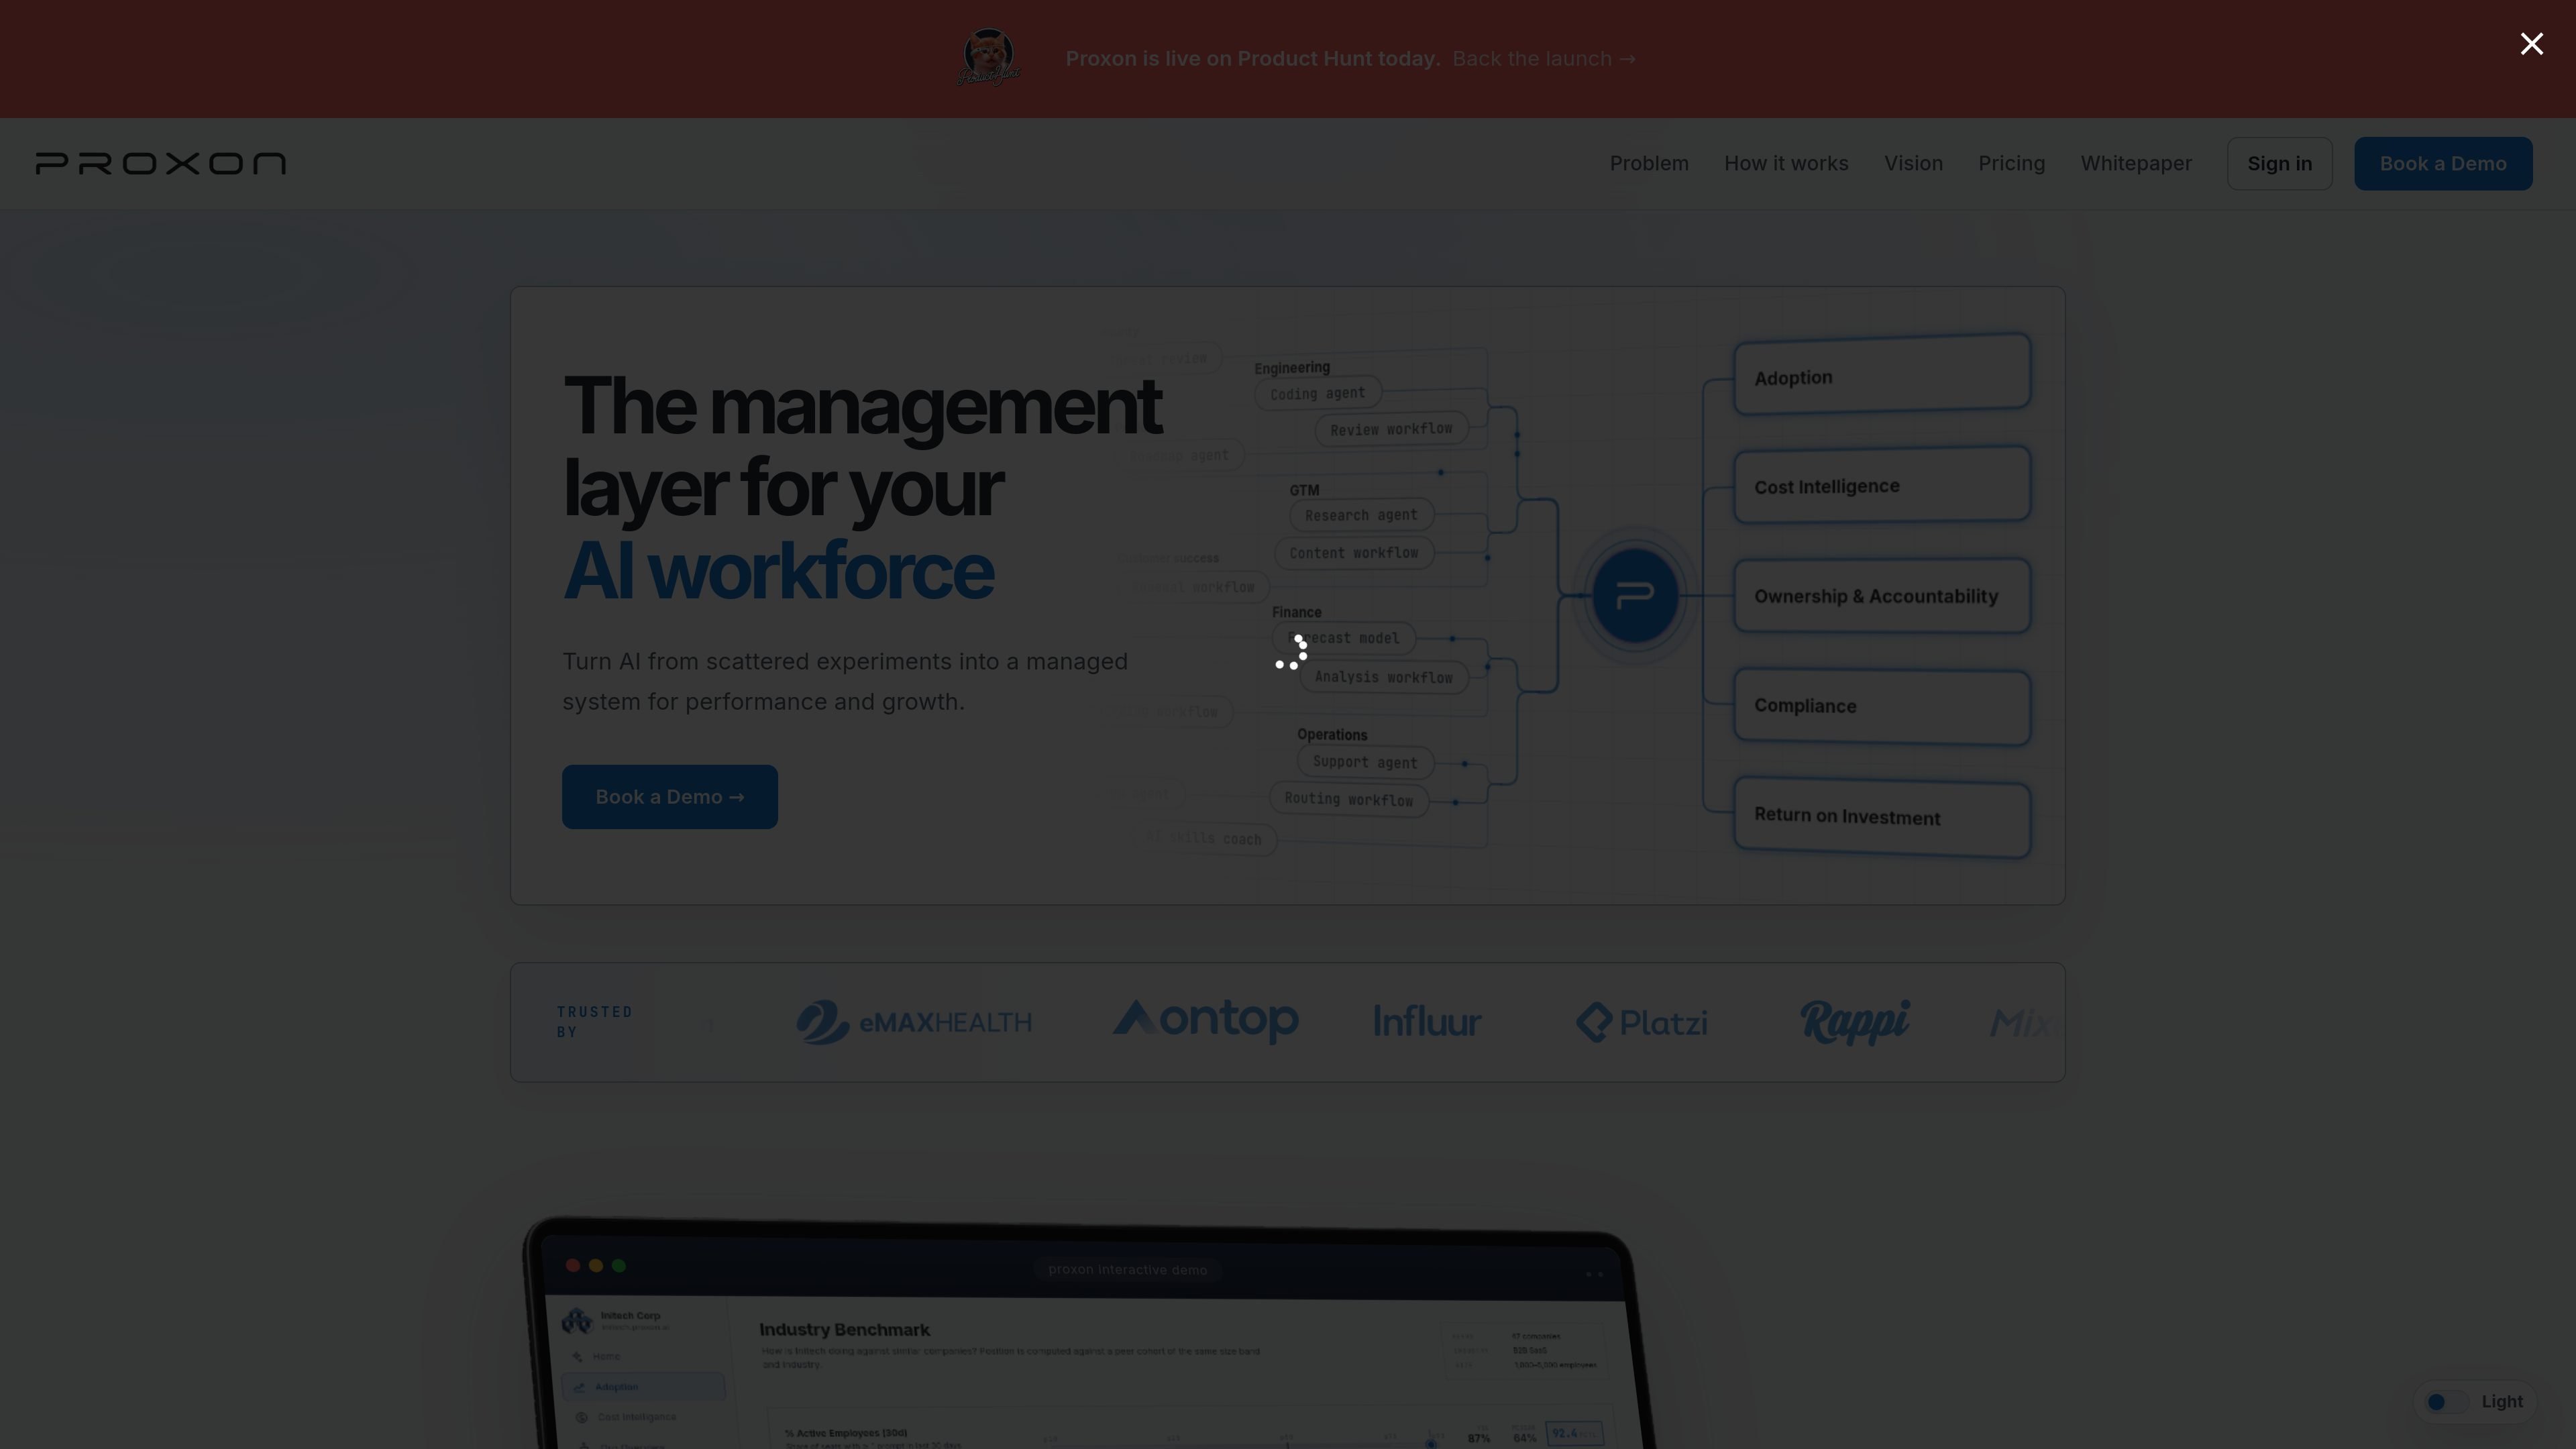
Task: Click Book a Demo in header
Action: [x=2442, y=163]
